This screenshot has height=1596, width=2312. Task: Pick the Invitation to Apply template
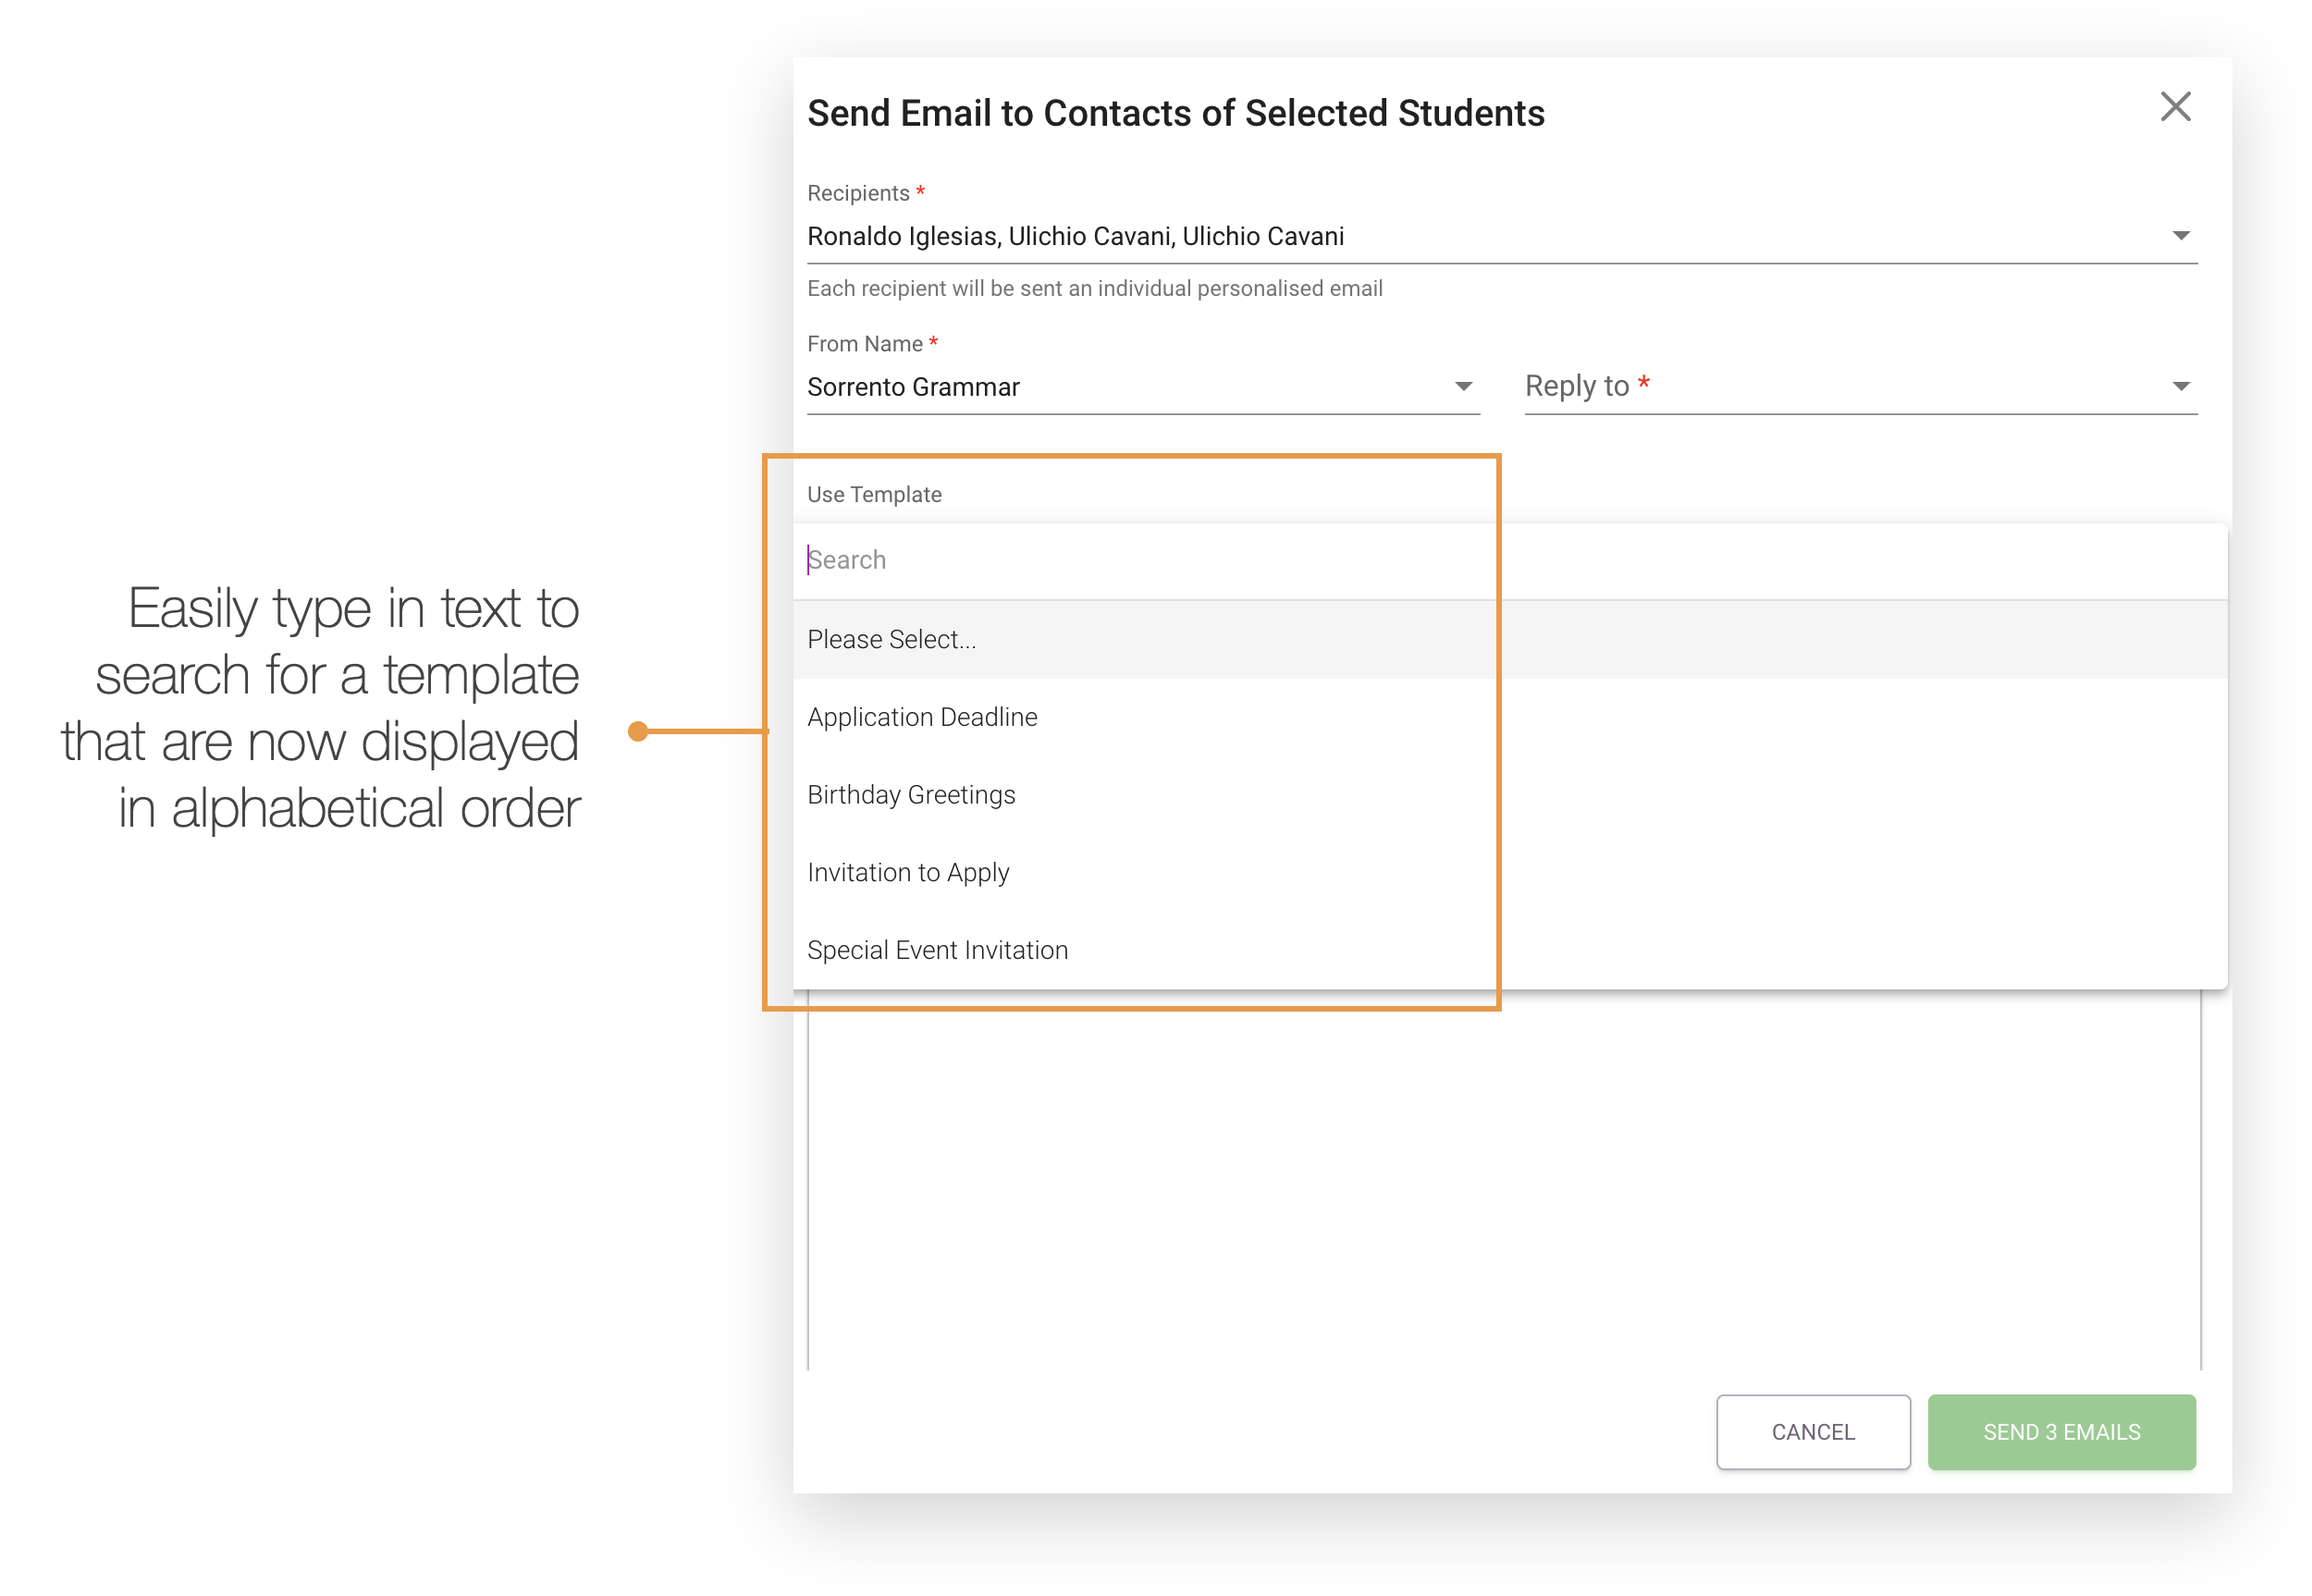click(908, 872)
